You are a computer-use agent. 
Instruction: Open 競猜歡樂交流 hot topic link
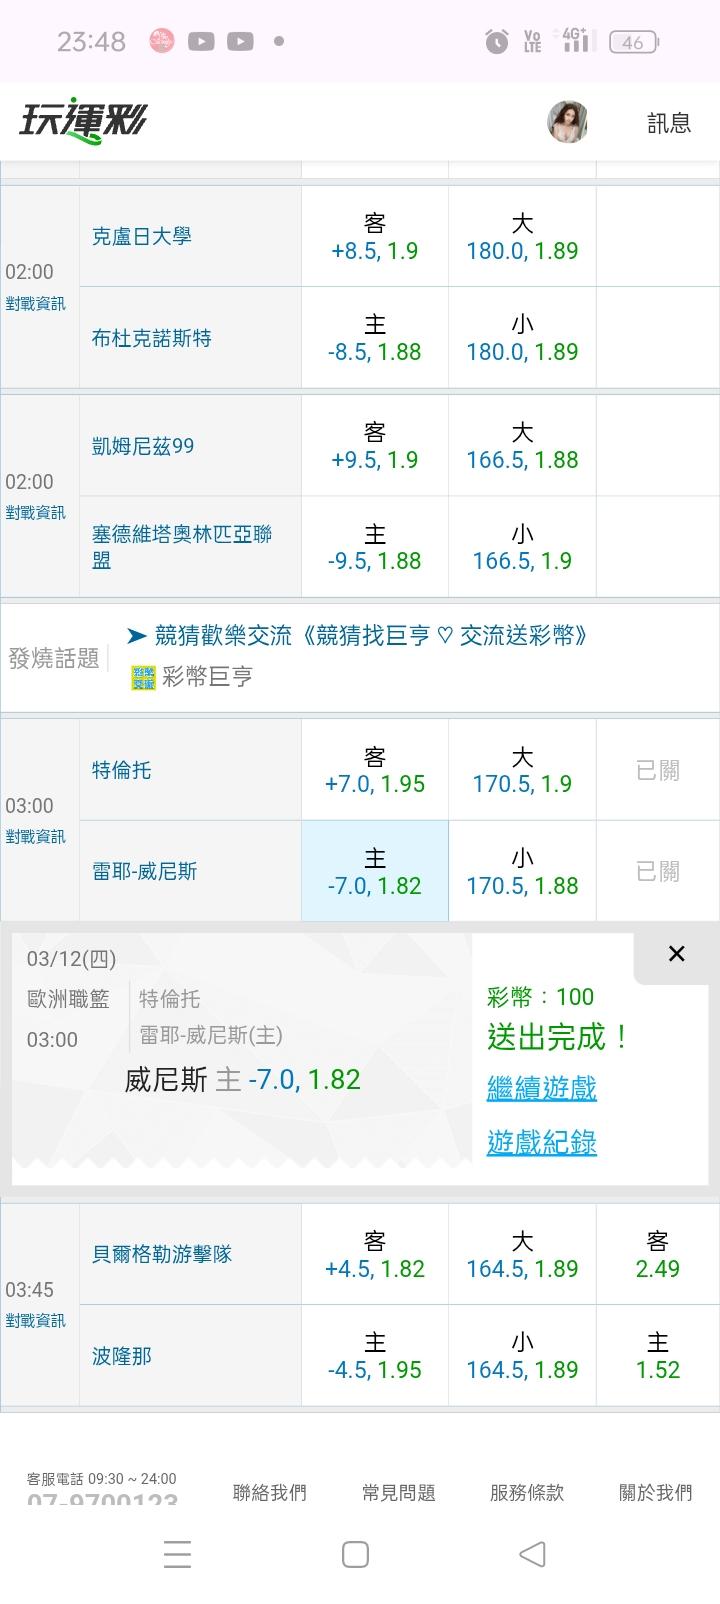pyautogui.click(x=371, y=635)
